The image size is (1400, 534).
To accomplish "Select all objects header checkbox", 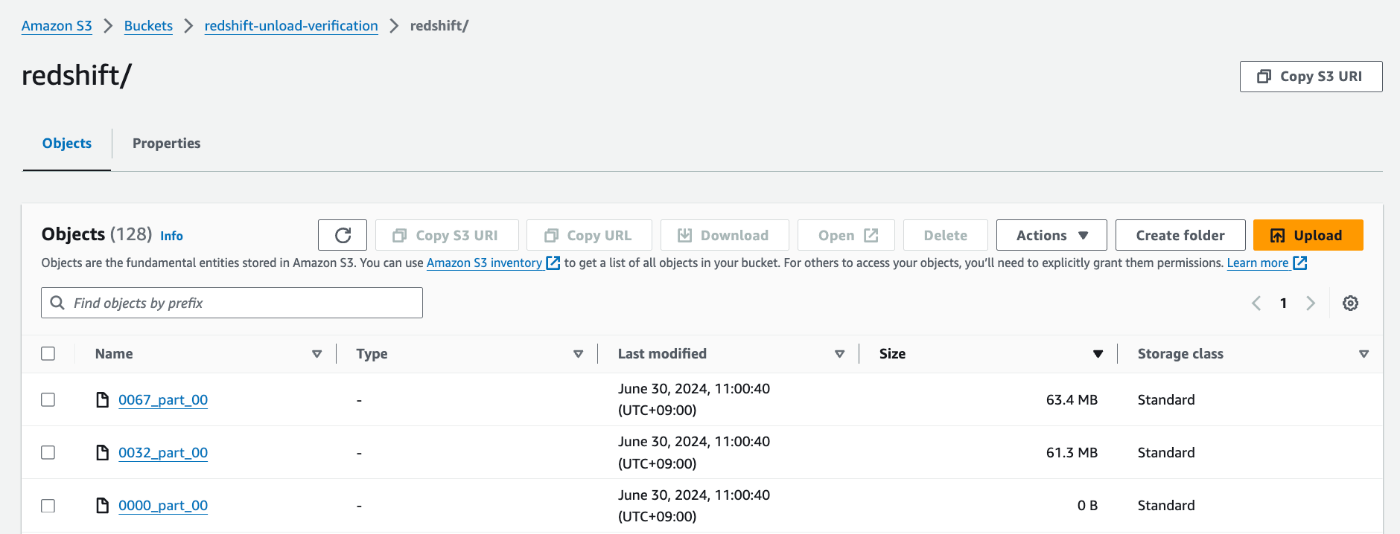I will (x=48, y=353).
